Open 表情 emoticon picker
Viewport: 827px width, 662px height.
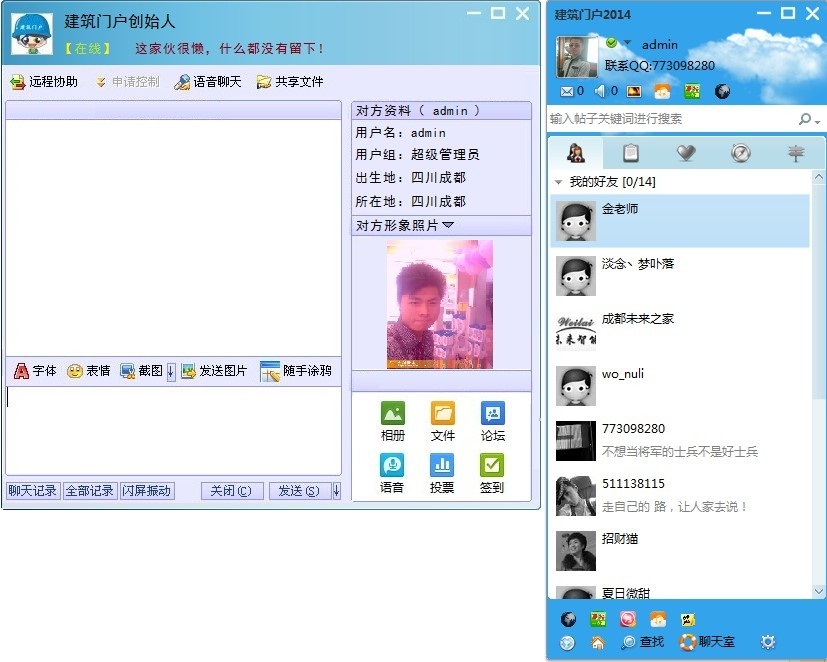(x=89, y=371)
